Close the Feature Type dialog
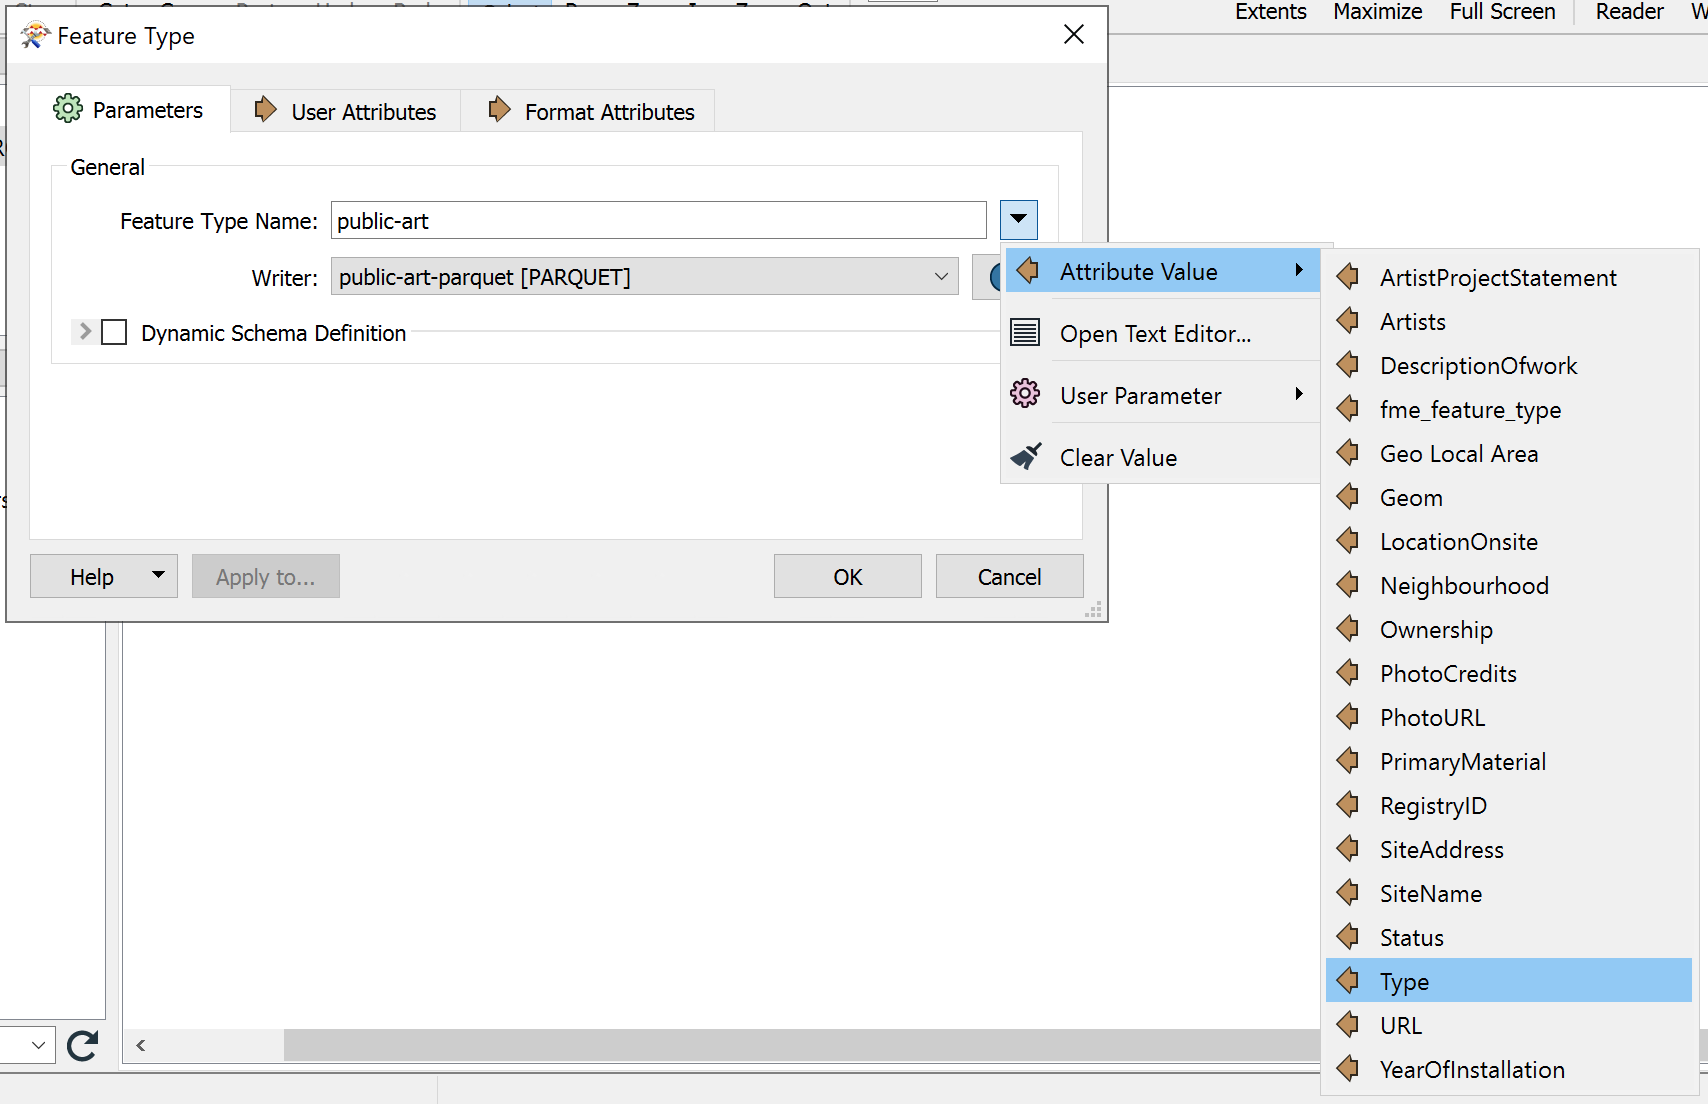This screenshot has height=1104, width=1708. [1074, 34]
